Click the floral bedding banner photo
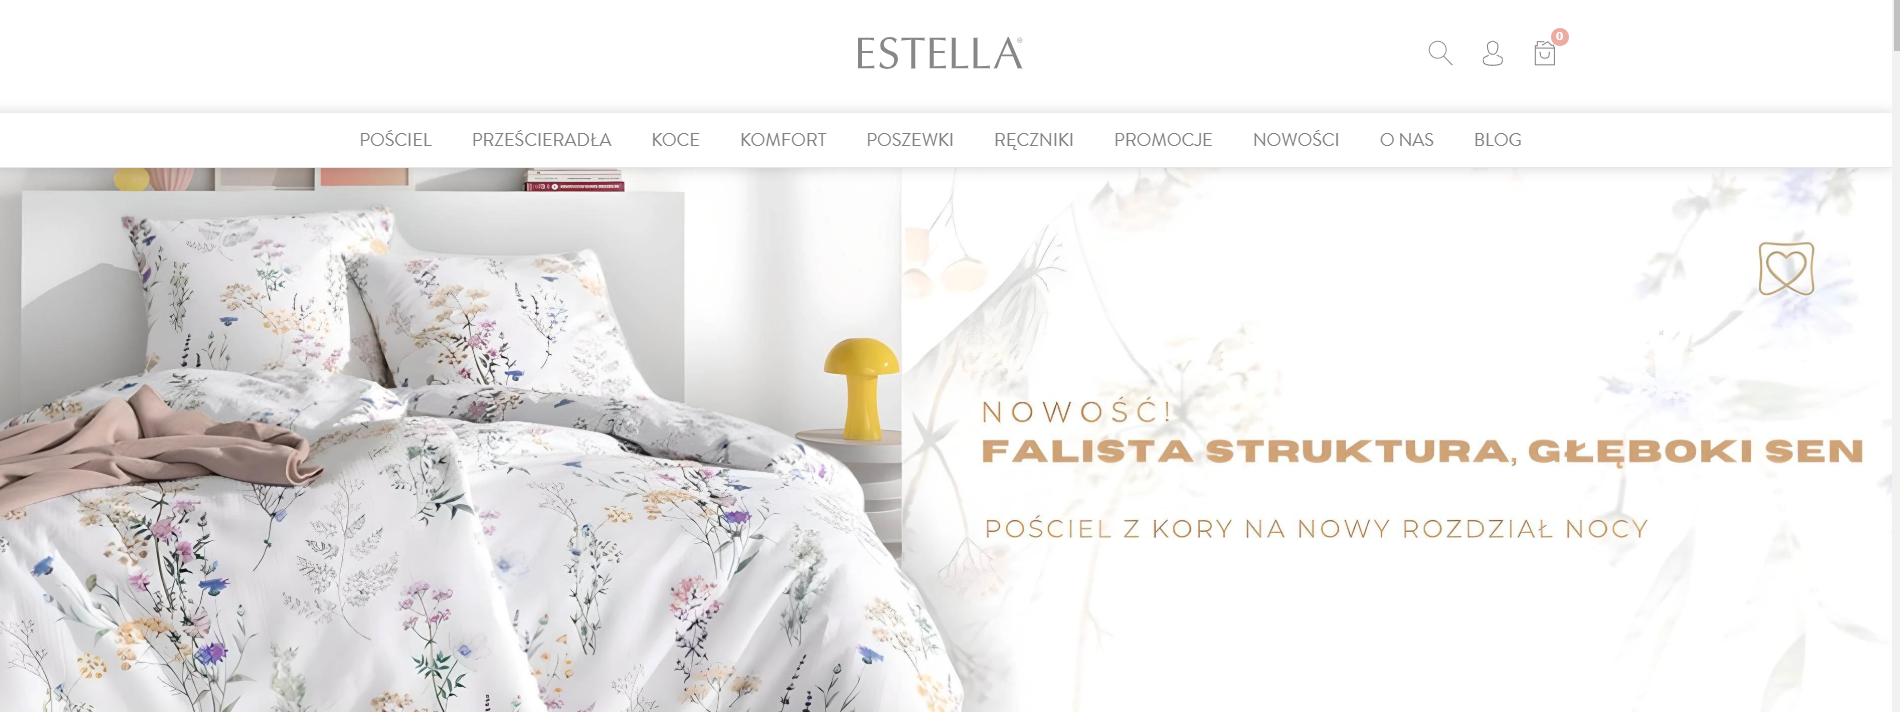The height and width of the screenshot is (712, 1900). click(450, 440)
